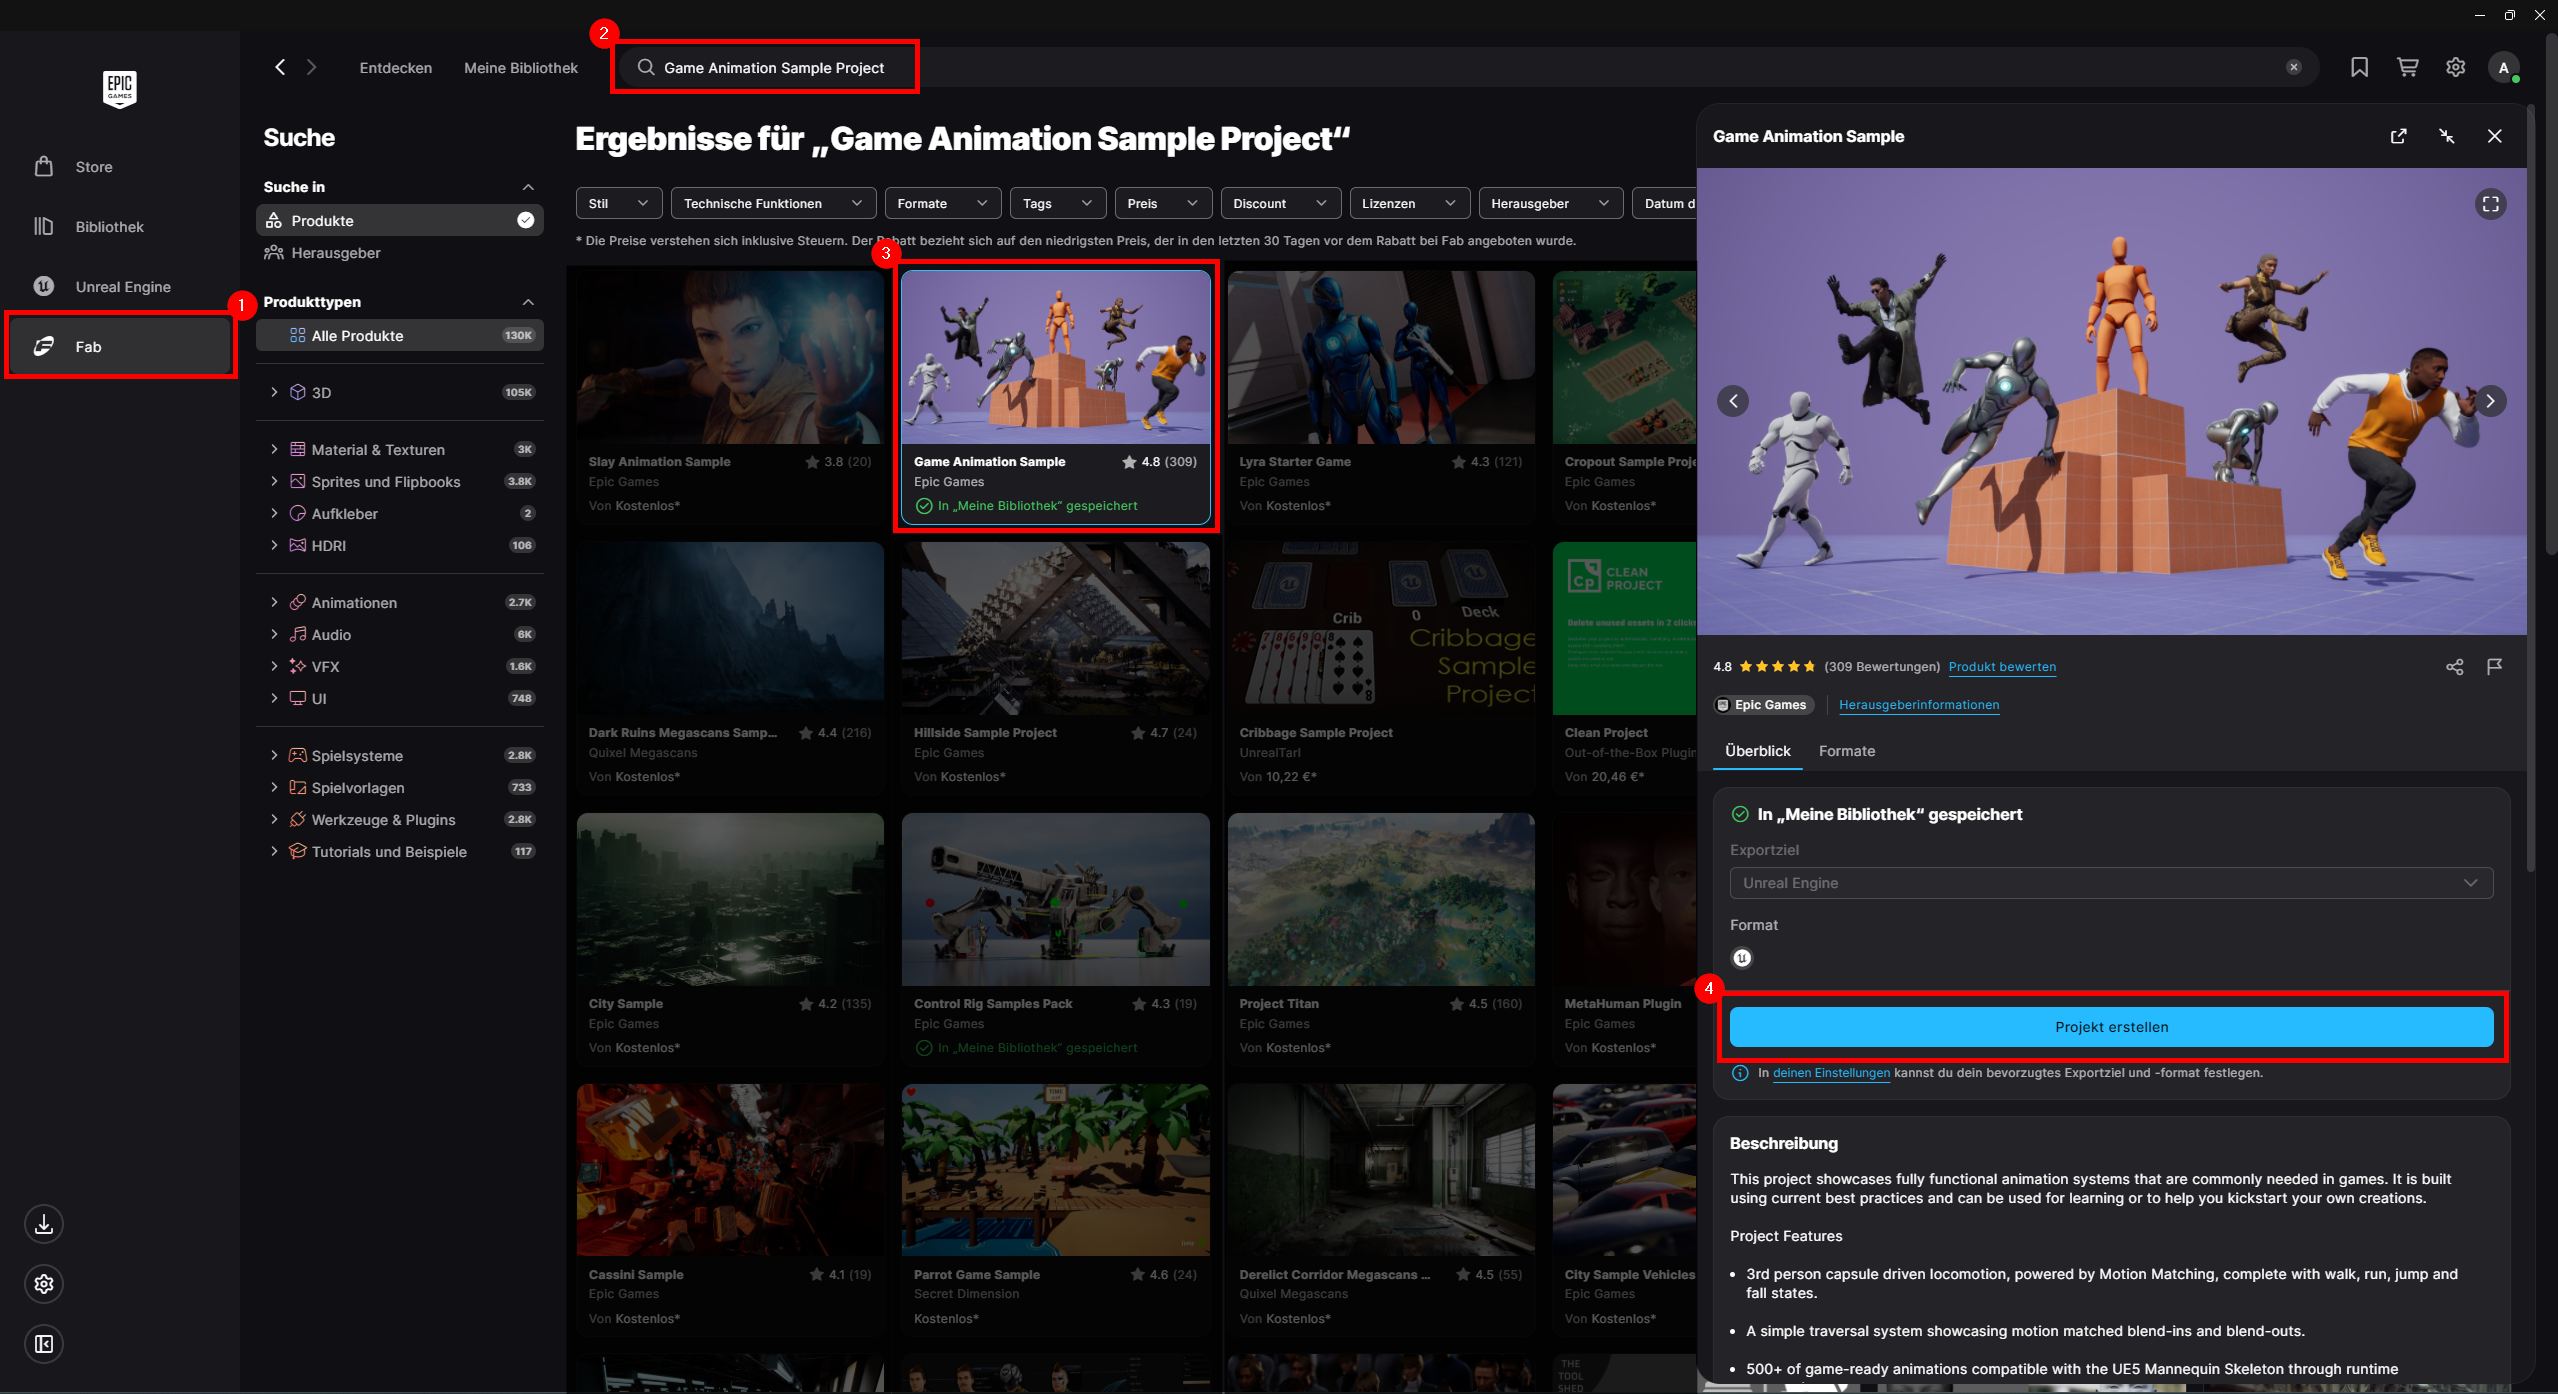2558x1394 pixels.
Task: Open the Parrot Game Sample card
Action: pos(1055,1210)
